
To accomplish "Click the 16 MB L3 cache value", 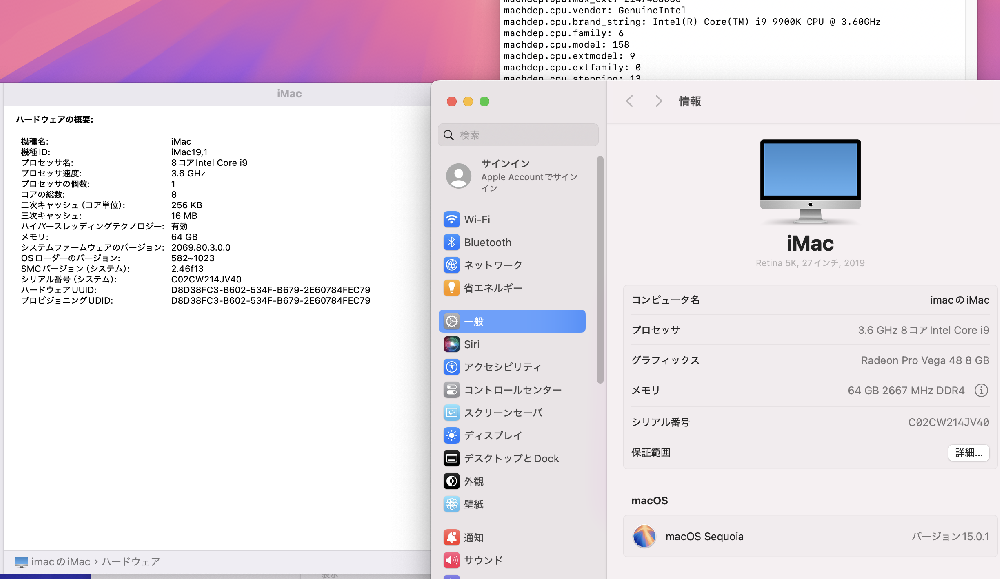I will [x=184, y=216].
